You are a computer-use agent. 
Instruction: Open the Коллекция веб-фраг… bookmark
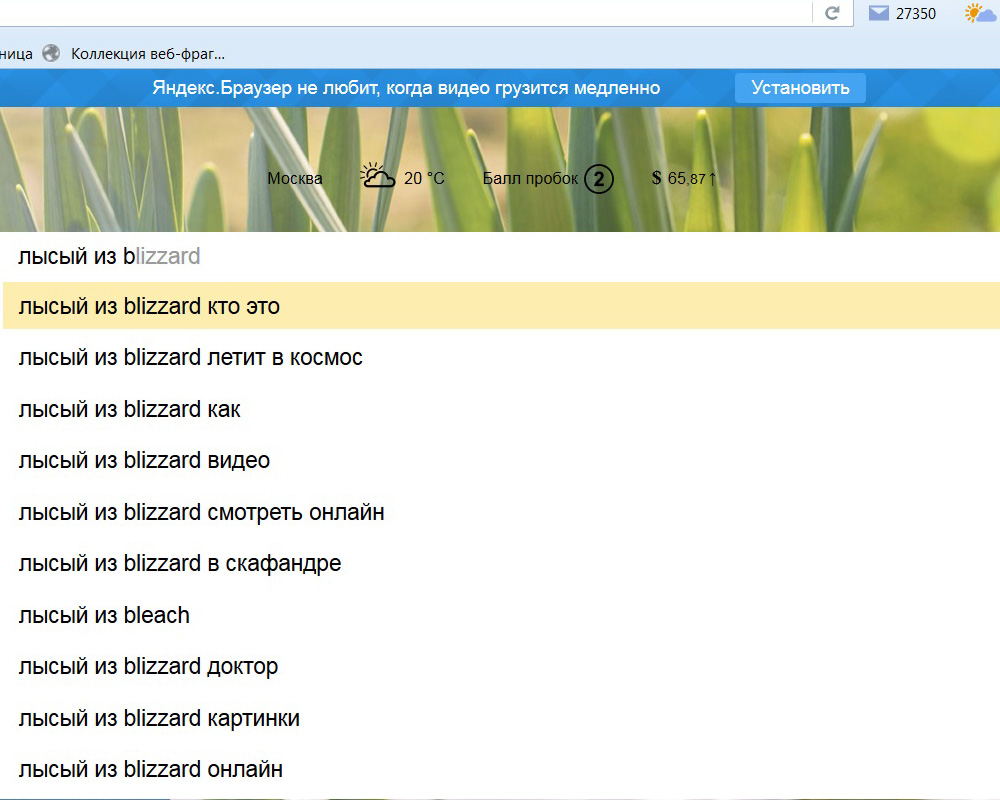pyautogui.click(x=148, y=54)
